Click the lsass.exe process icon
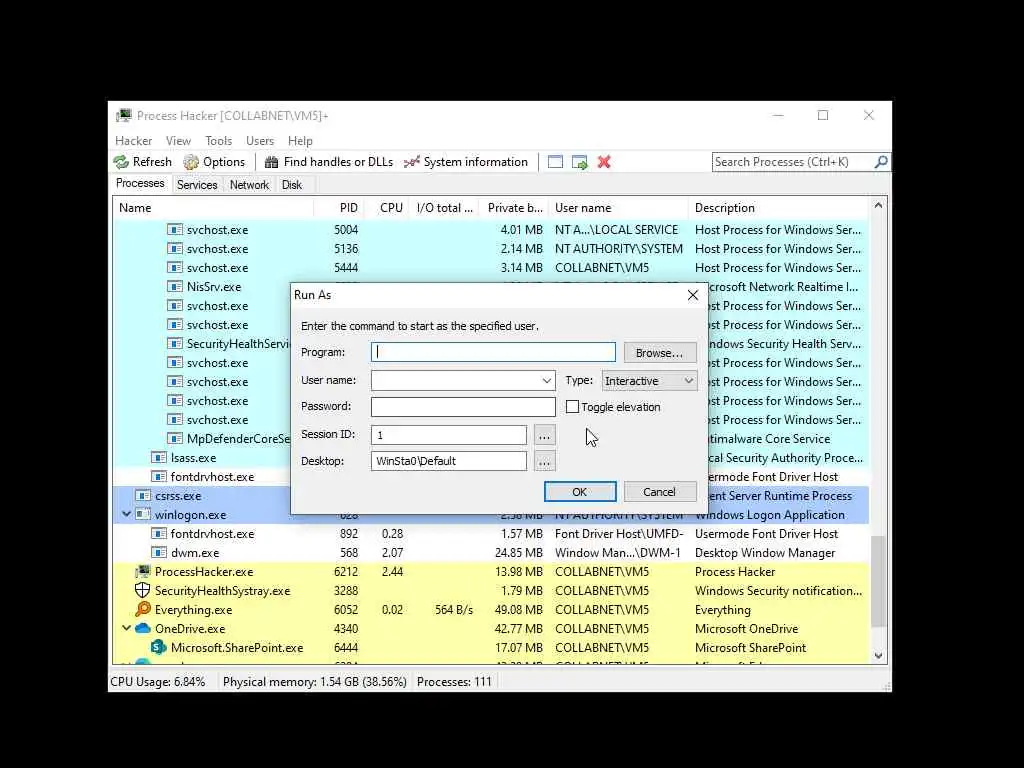The height and width of the screenshot is (768, 1024). pos(159,458)
